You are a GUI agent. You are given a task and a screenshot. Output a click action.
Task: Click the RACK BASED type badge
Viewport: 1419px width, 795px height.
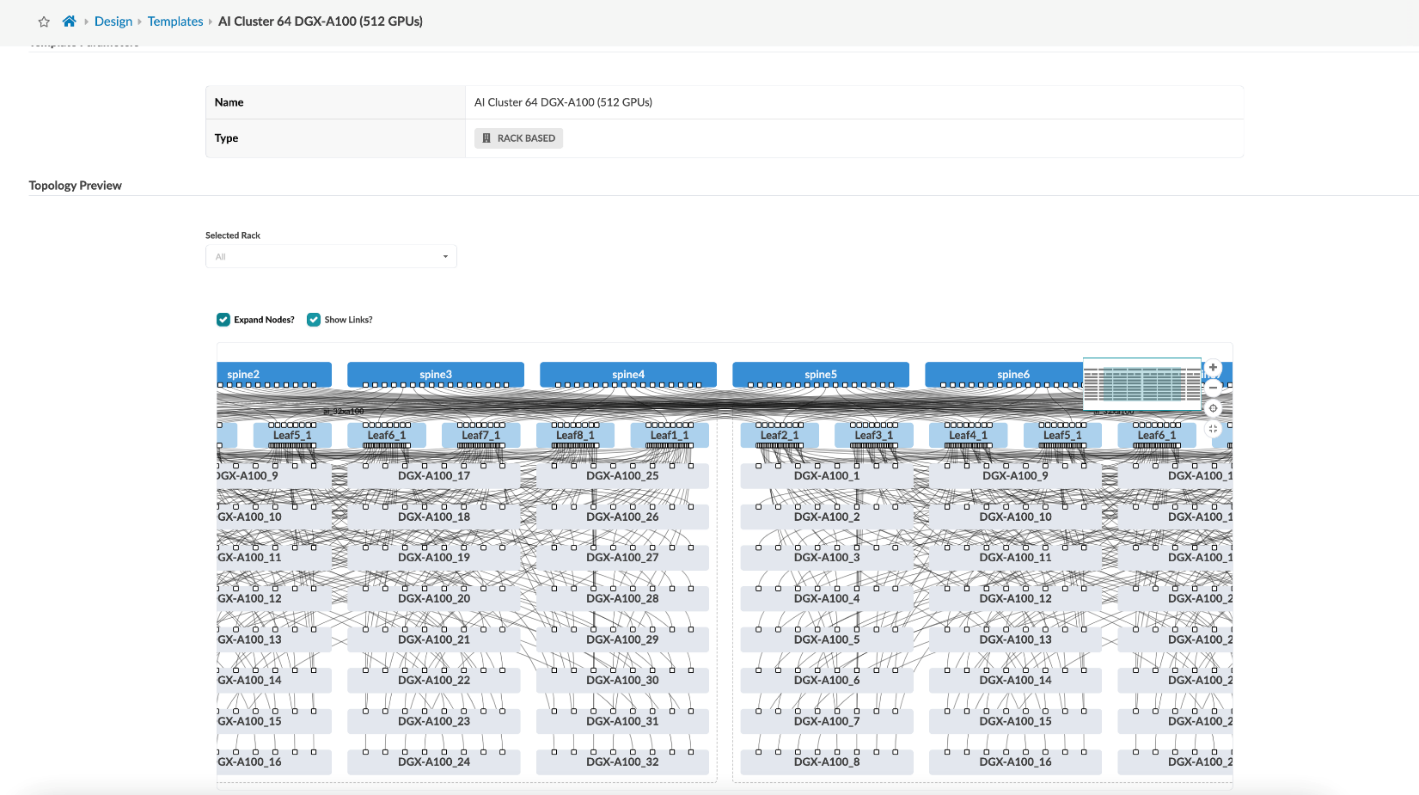[519, 138]
